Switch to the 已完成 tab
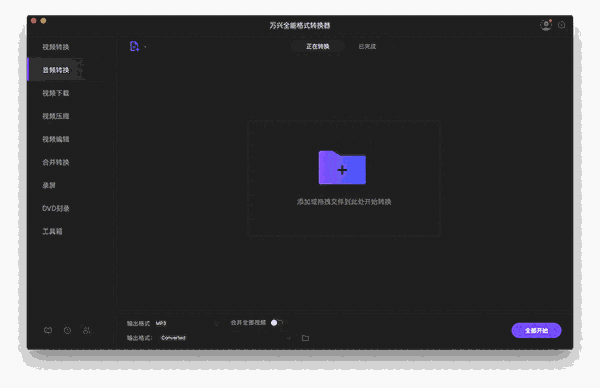This screenshot has height=388, width=600. pyautogui.click(x=367, y=46)
